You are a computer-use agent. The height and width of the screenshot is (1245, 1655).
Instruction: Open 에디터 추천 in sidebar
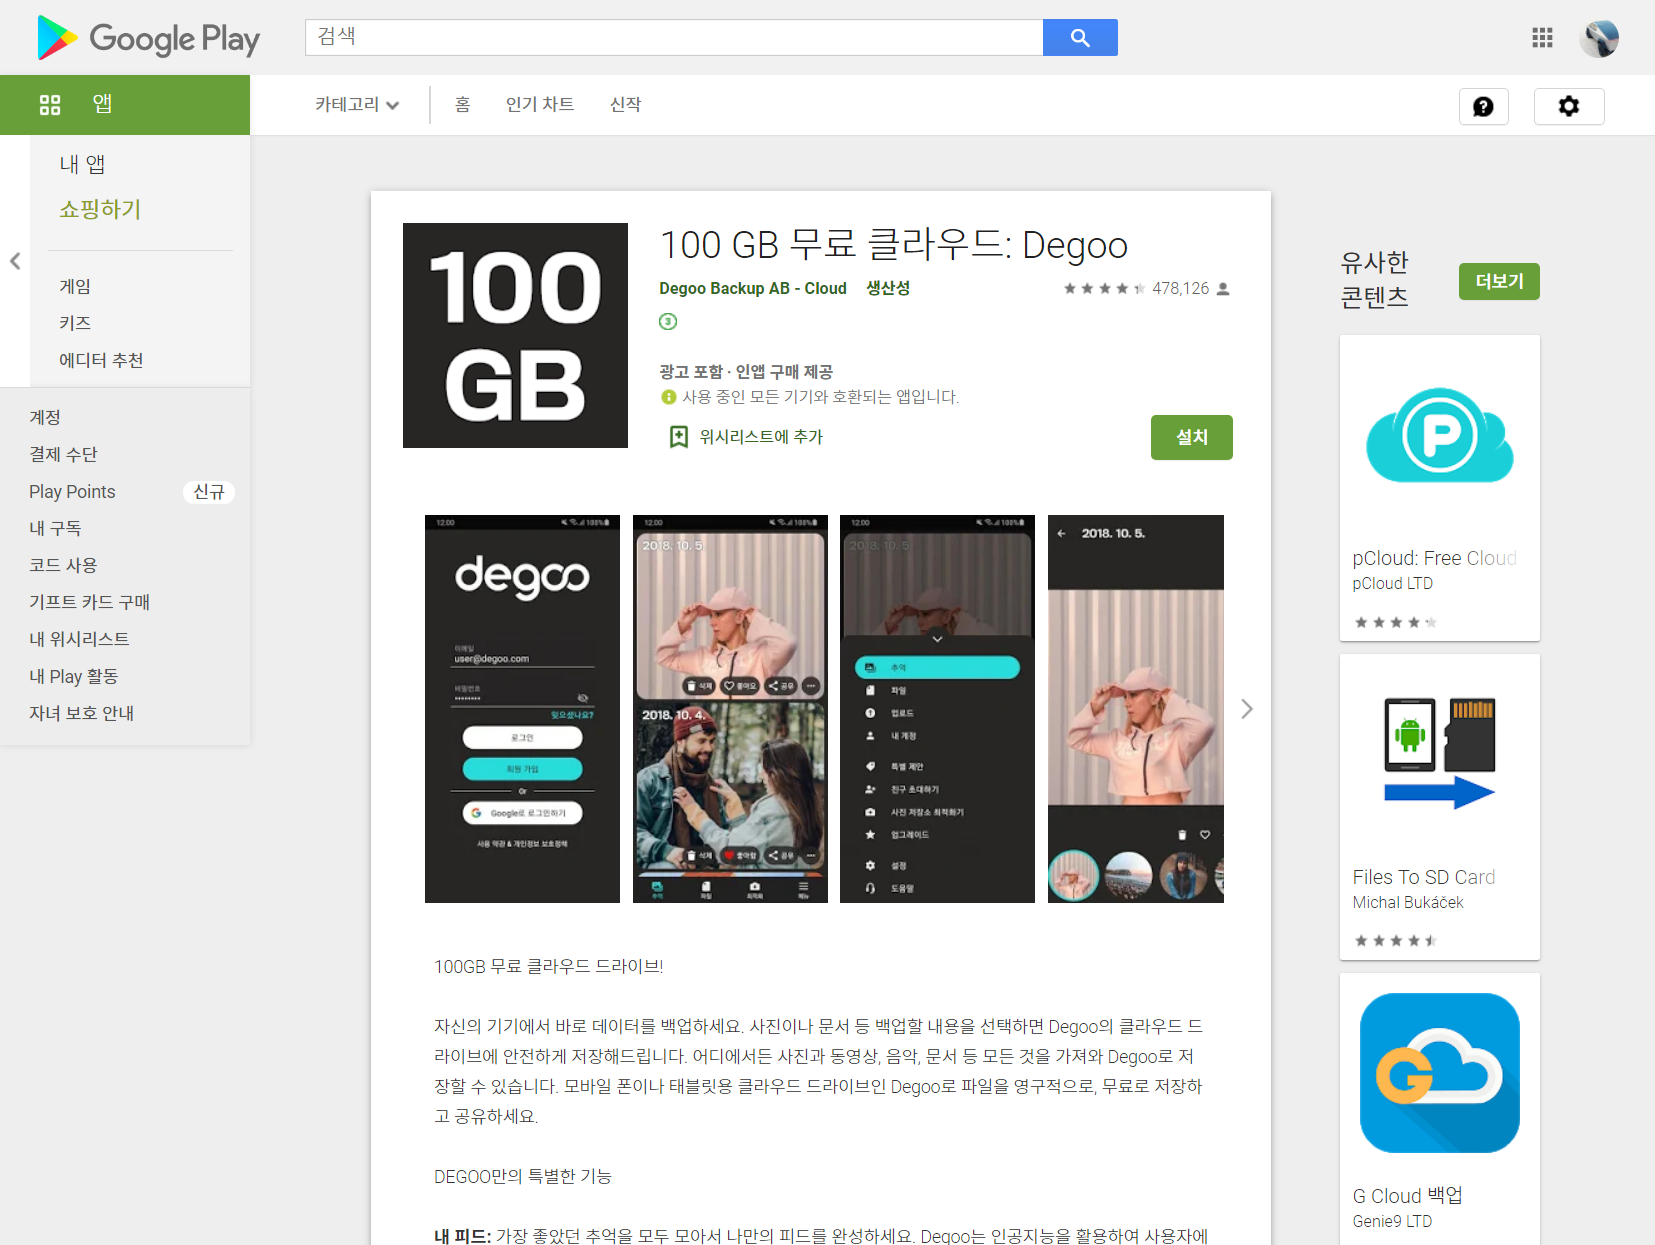click(x=101, y=360)
